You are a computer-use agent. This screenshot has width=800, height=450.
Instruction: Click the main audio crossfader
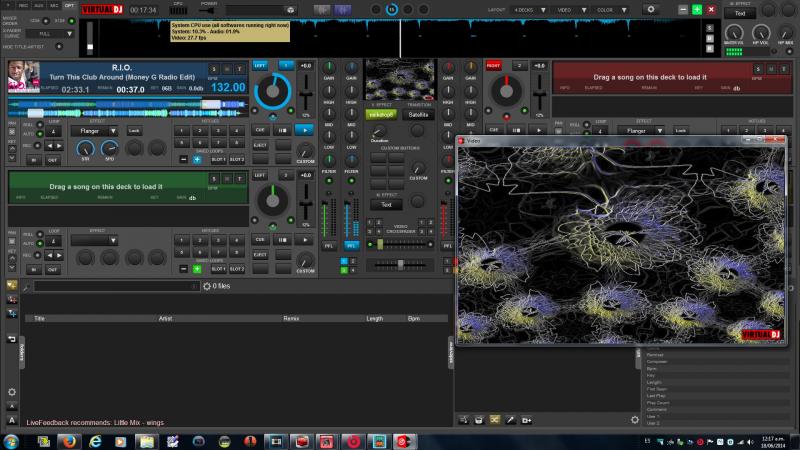(x=401, y=264)
